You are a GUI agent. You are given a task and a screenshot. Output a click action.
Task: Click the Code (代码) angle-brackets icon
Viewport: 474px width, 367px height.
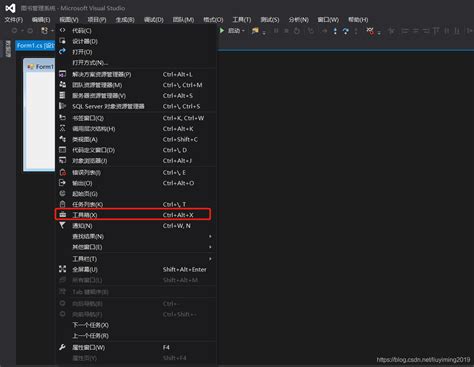pos(62,30)
